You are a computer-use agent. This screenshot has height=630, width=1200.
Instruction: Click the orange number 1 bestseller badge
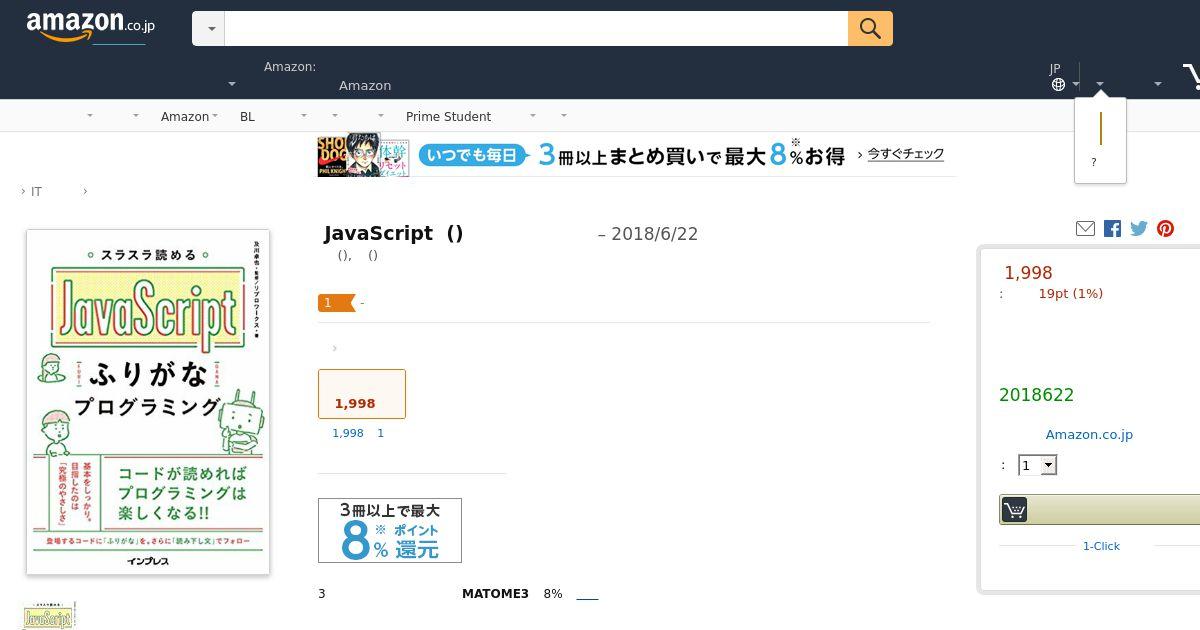pos(336,303)
